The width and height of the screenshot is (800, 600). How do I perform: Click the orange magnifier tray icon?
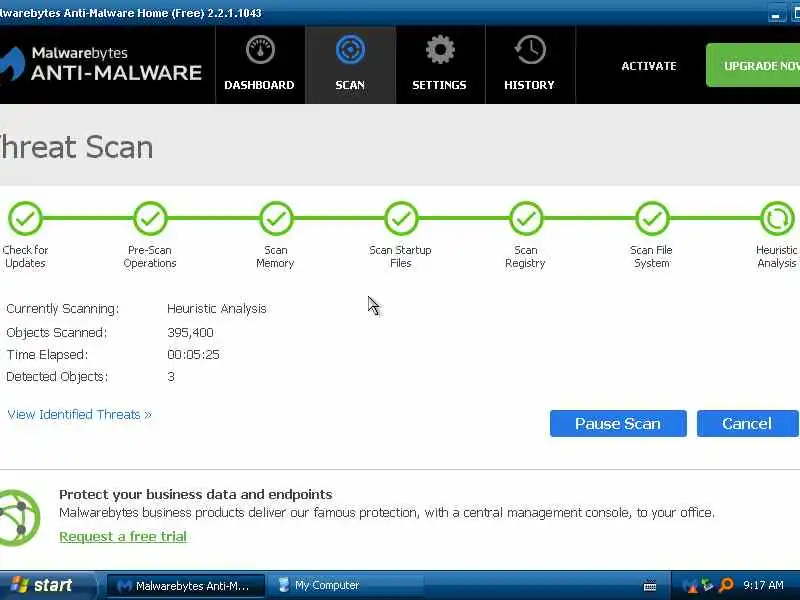[x=726, y=585]
